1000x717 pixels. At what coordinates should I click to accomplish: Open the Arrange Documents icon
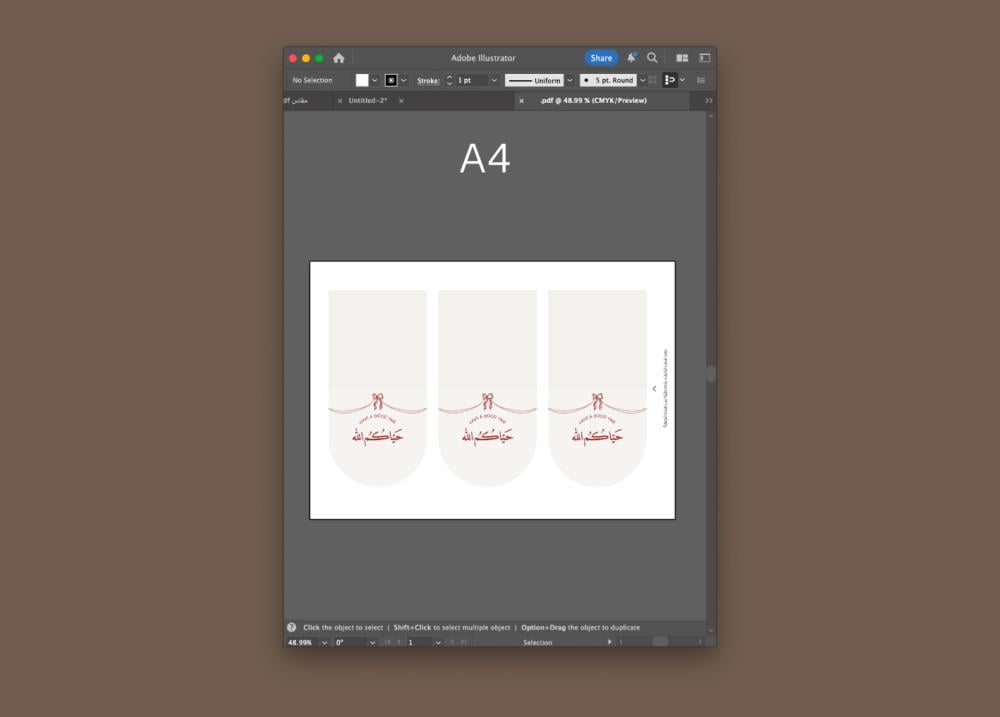(682, 58)
